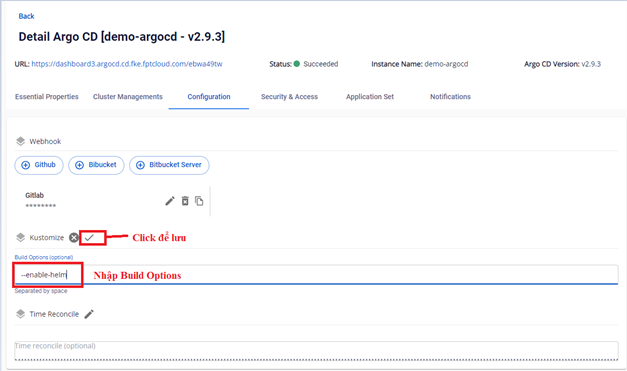Viewport: 627px width, 371px height.
Task: Click the Time Reconcile layers icon
Action: [x=20, y=314]
